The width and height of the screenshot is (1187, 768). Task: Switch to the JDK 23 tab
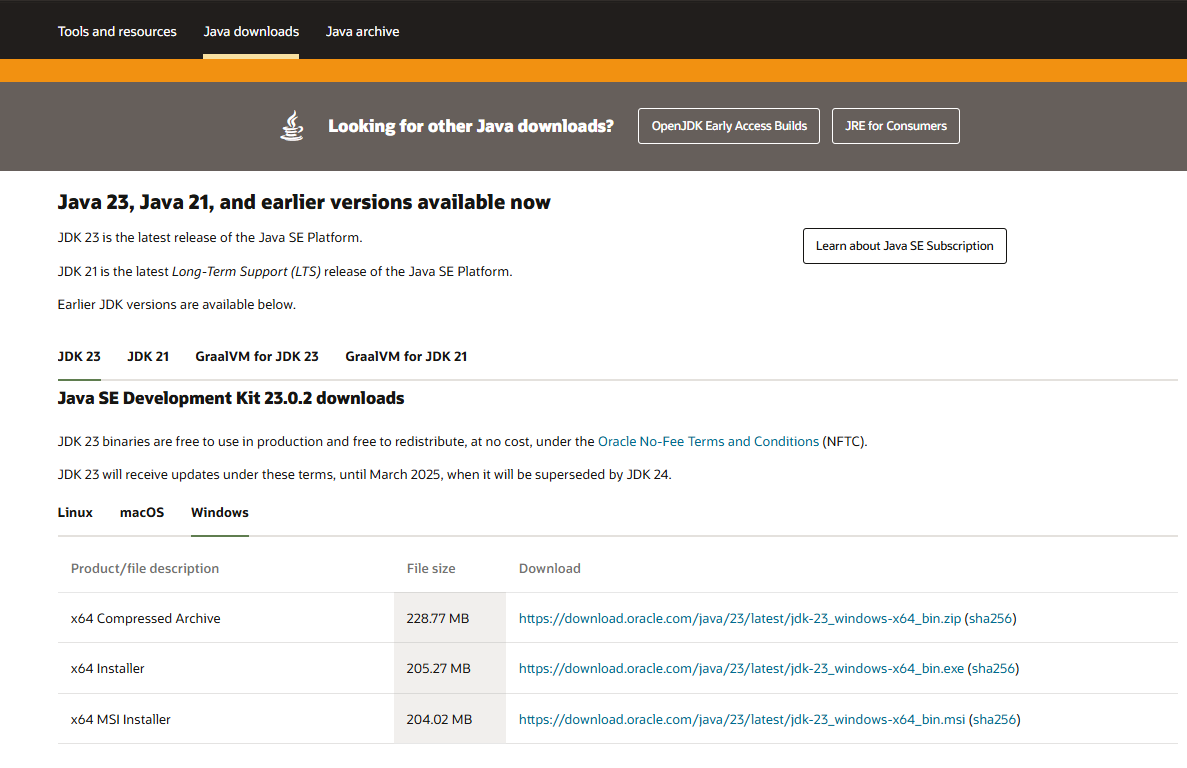click(x=79, y=356)
